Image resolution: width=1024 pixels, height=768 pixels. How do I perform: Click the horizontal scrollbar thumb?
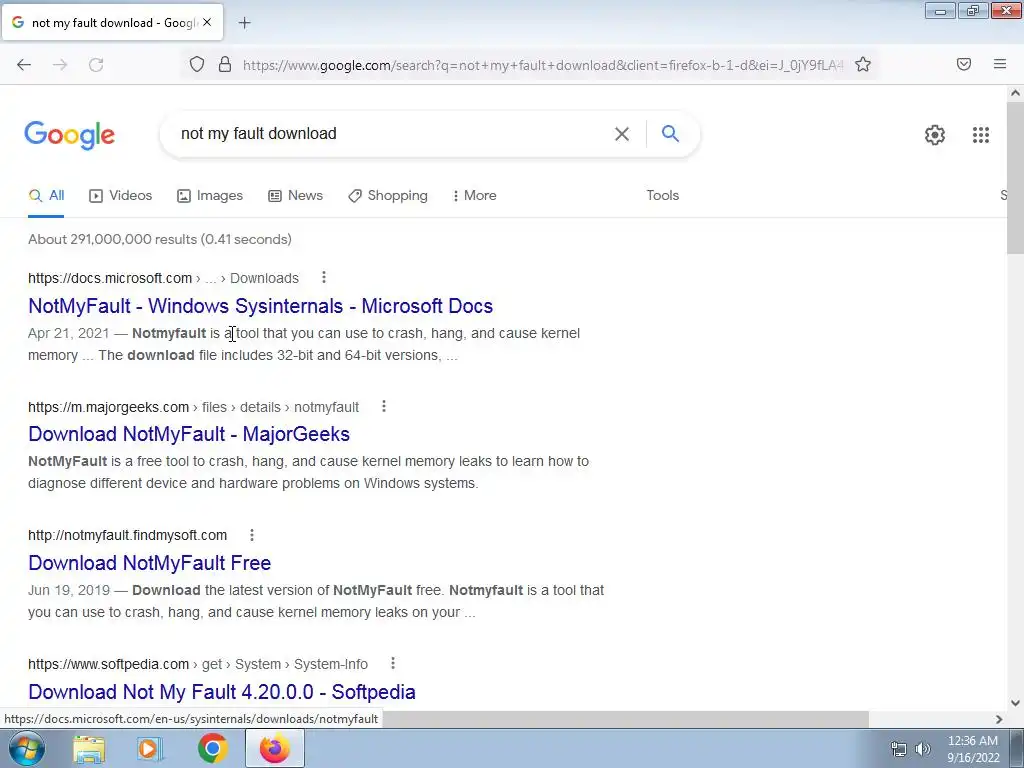click(x=624, y=719)
